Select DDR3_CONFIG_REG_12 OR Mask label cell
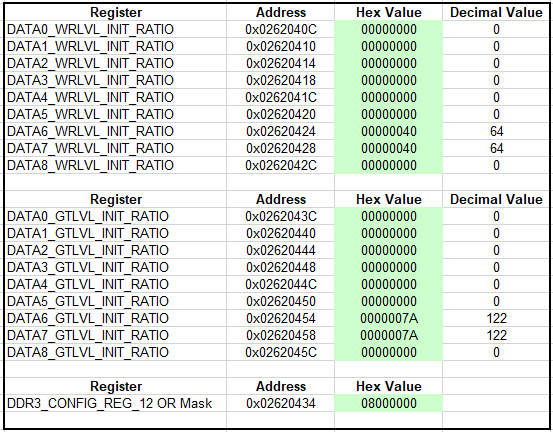553x432 pixels. coord(115,403)
